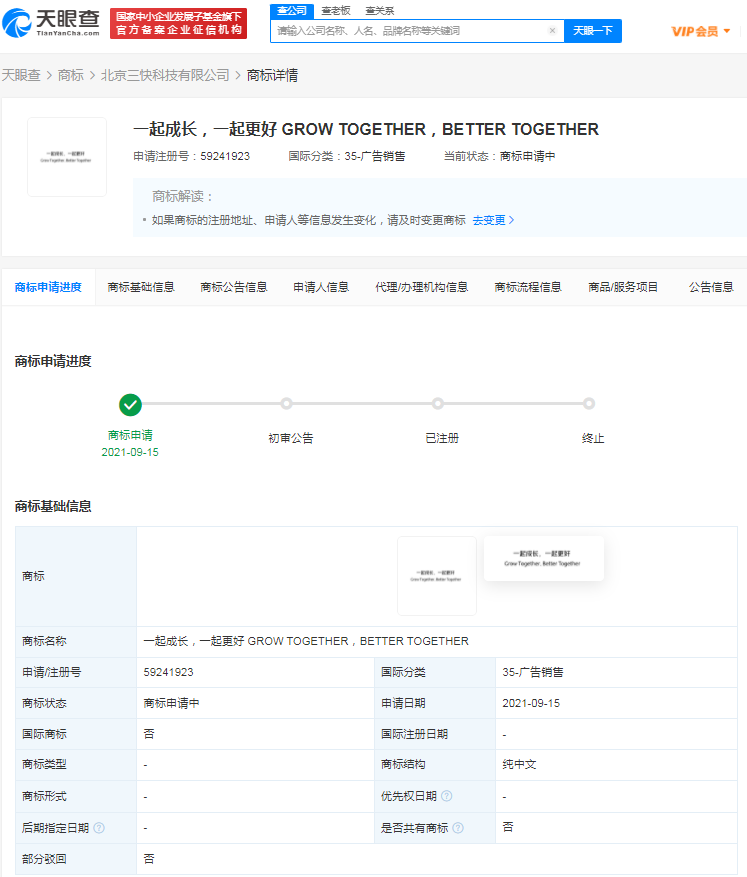Switch to 商标公告信息 tab
The image size is (747, 877).
point(234,287)
